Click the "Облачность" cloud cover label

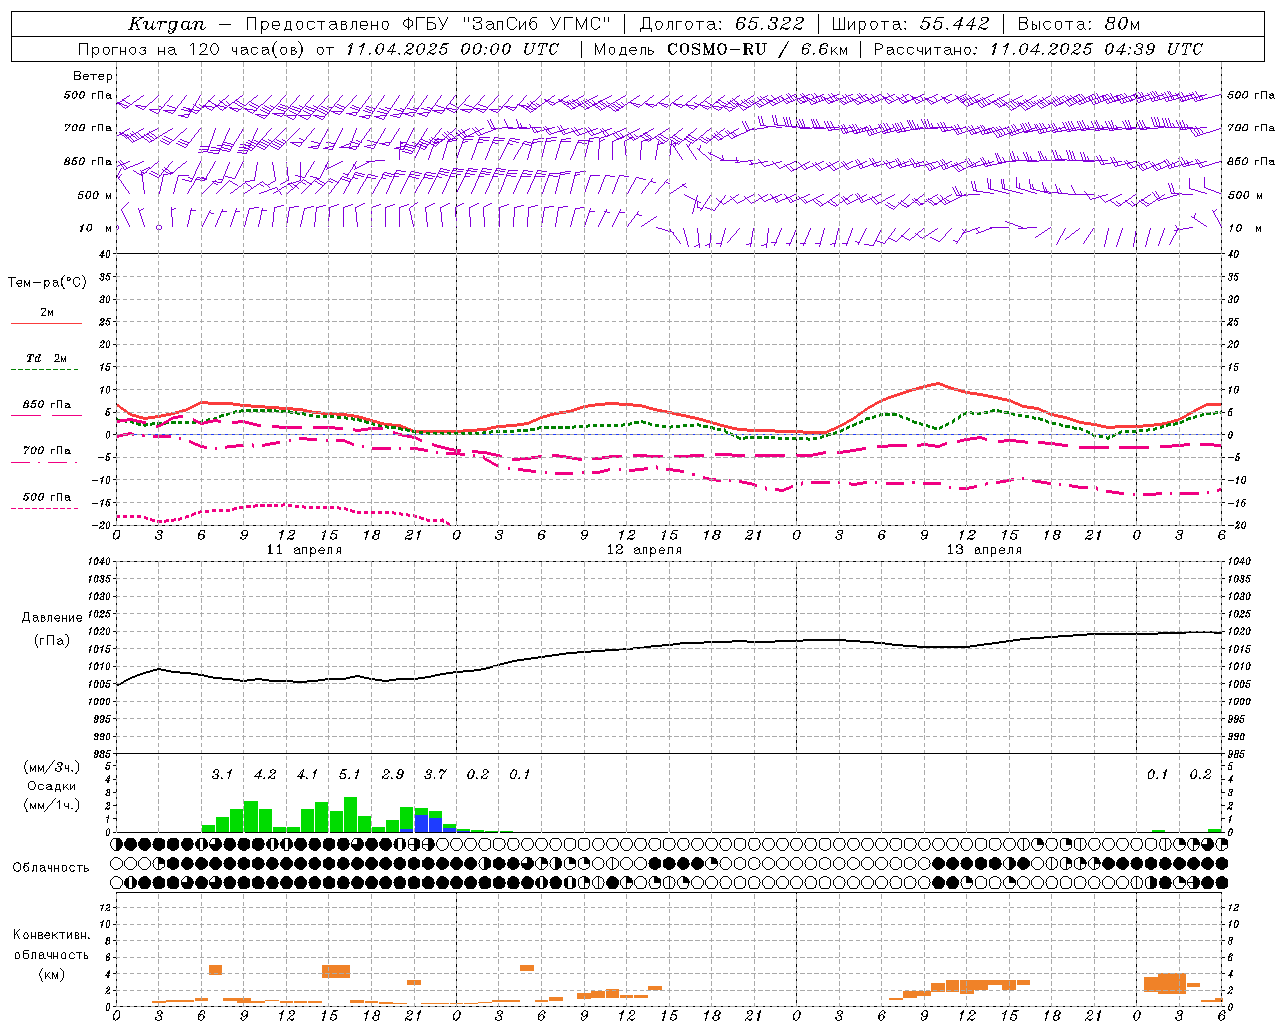51,868
